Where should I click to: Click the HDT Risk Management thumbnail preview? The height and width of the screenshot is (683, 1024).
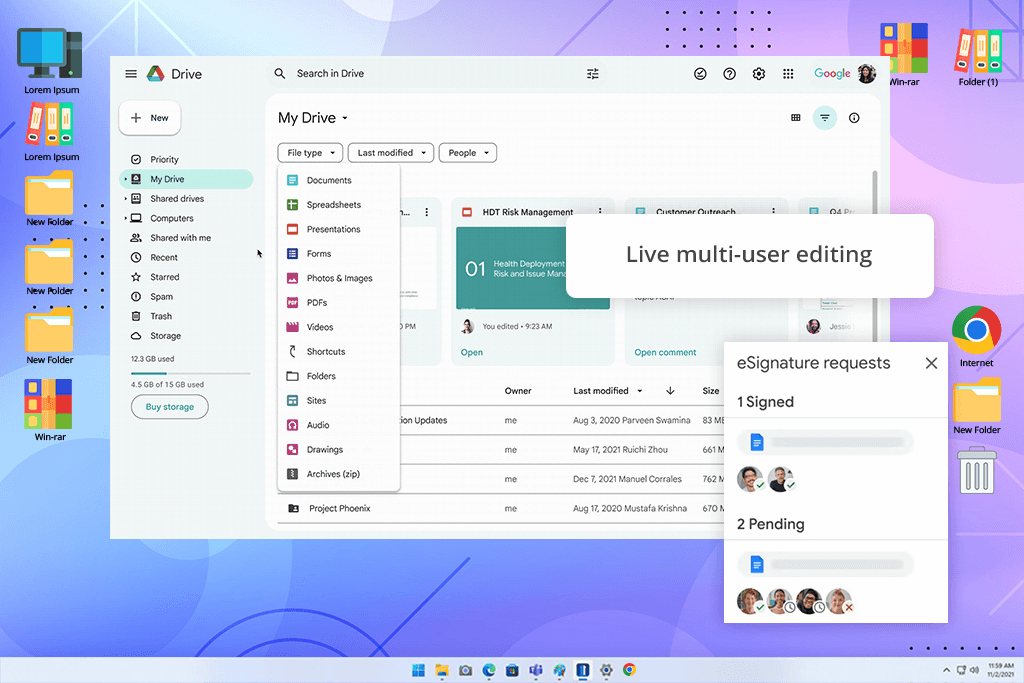511,268
